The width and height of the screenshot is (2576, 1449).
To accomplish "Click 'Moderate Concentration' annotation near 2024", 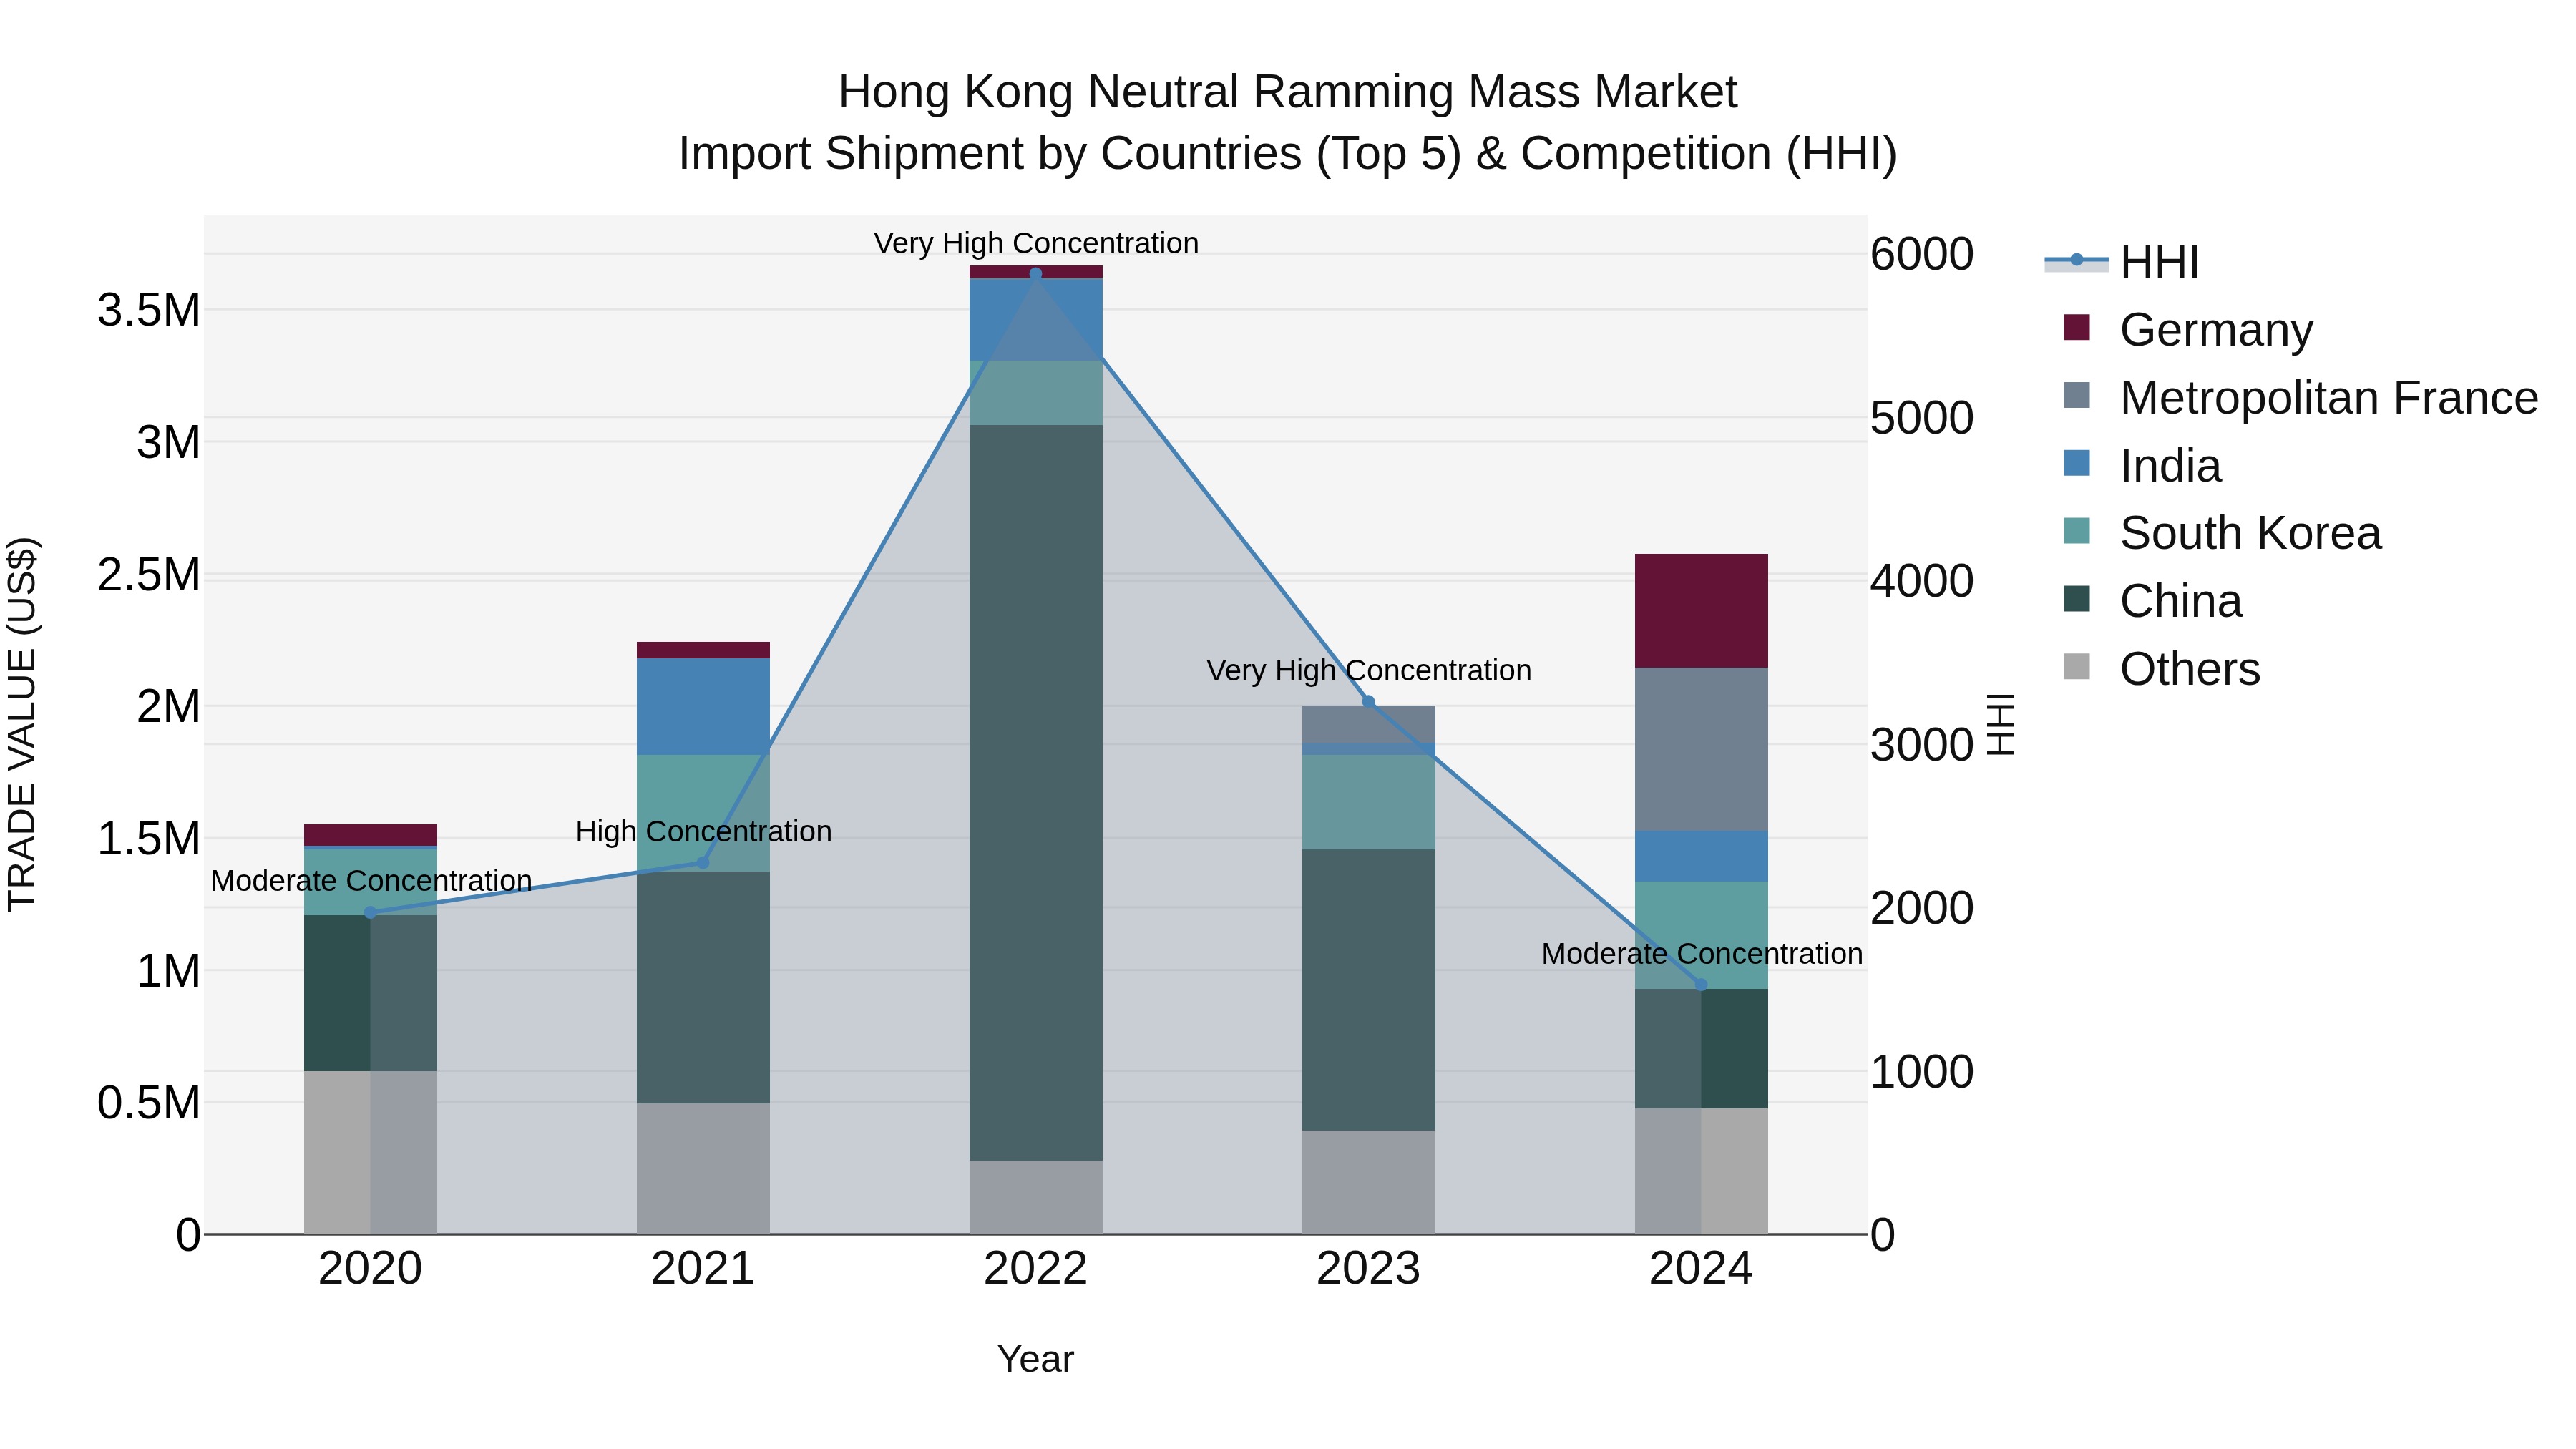I will pos(1702,954).
